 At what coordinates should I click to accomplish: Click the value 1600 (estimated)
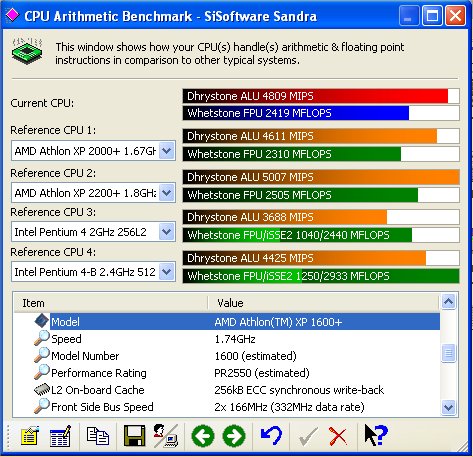(x=255, y=356)
